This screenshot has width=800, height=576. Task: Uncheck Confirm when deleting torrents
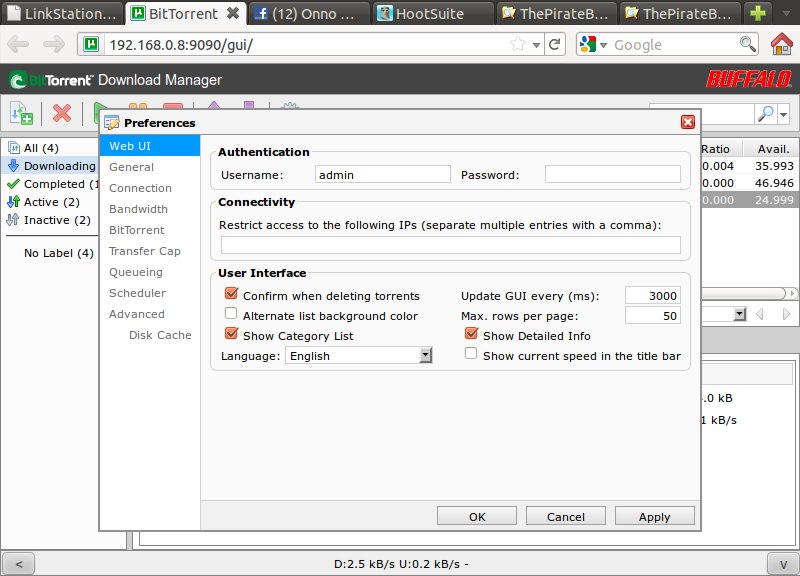coord(232,295)
